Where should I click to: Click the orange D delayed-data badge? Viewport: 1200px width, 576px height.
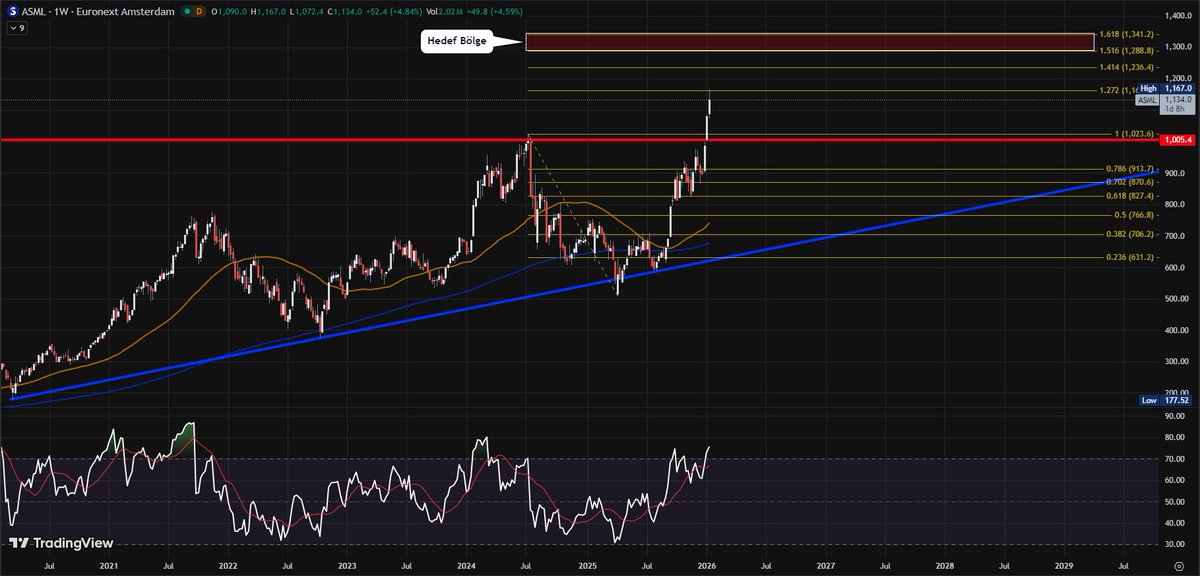coord(199,11)
